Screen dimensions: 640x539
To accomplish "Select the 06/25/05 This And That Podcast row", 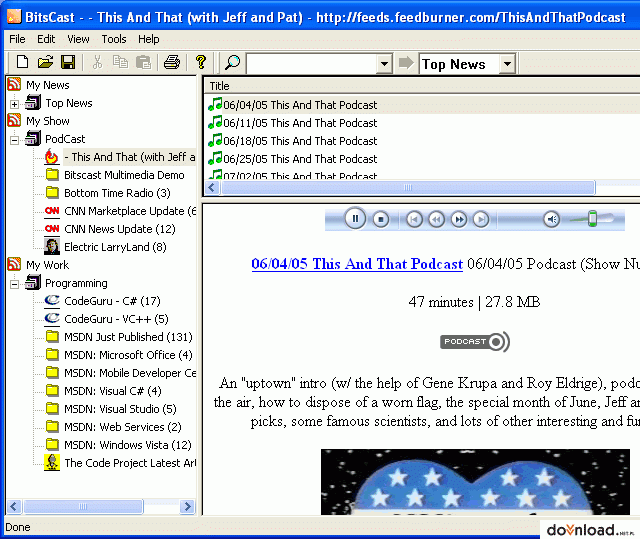I will [422, 158].
